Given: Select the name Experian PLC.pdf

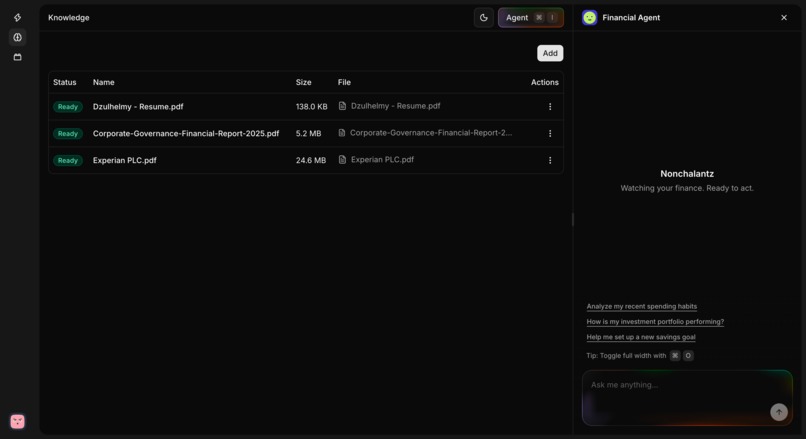Looking at the screenshot, I should [124, 160].
